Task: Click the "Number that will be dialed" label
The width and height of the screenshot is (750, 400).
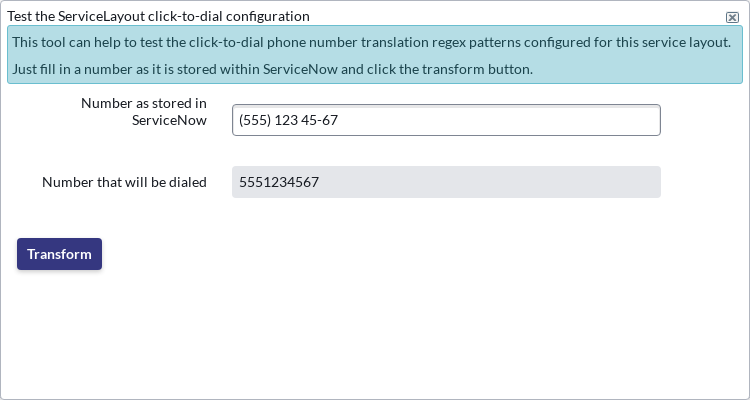Action: tap(124, 182)
